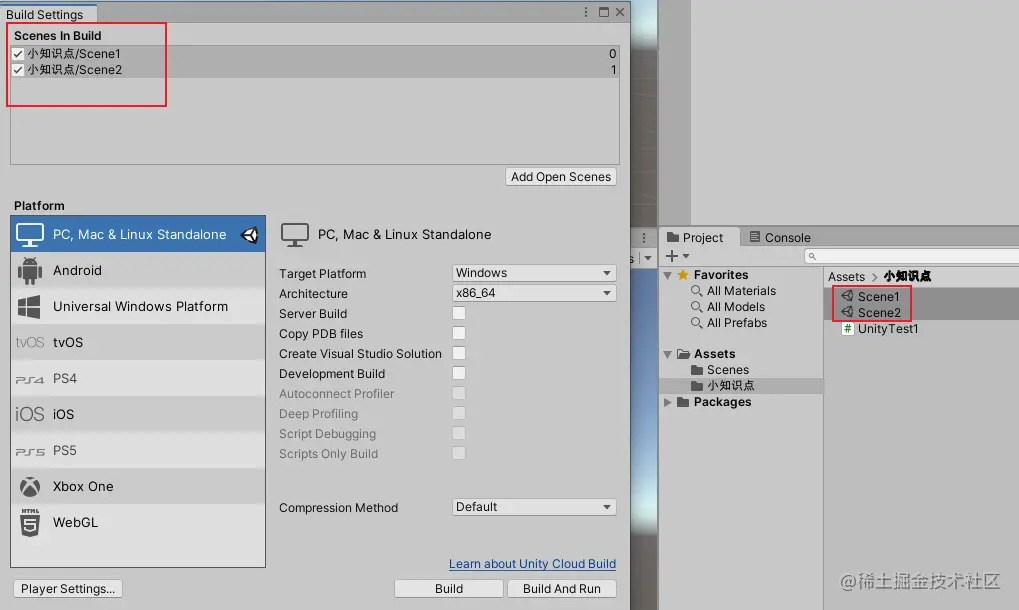Click the Build button
Viewport: 1019px width, 610px height.
(x=449, y=589)
